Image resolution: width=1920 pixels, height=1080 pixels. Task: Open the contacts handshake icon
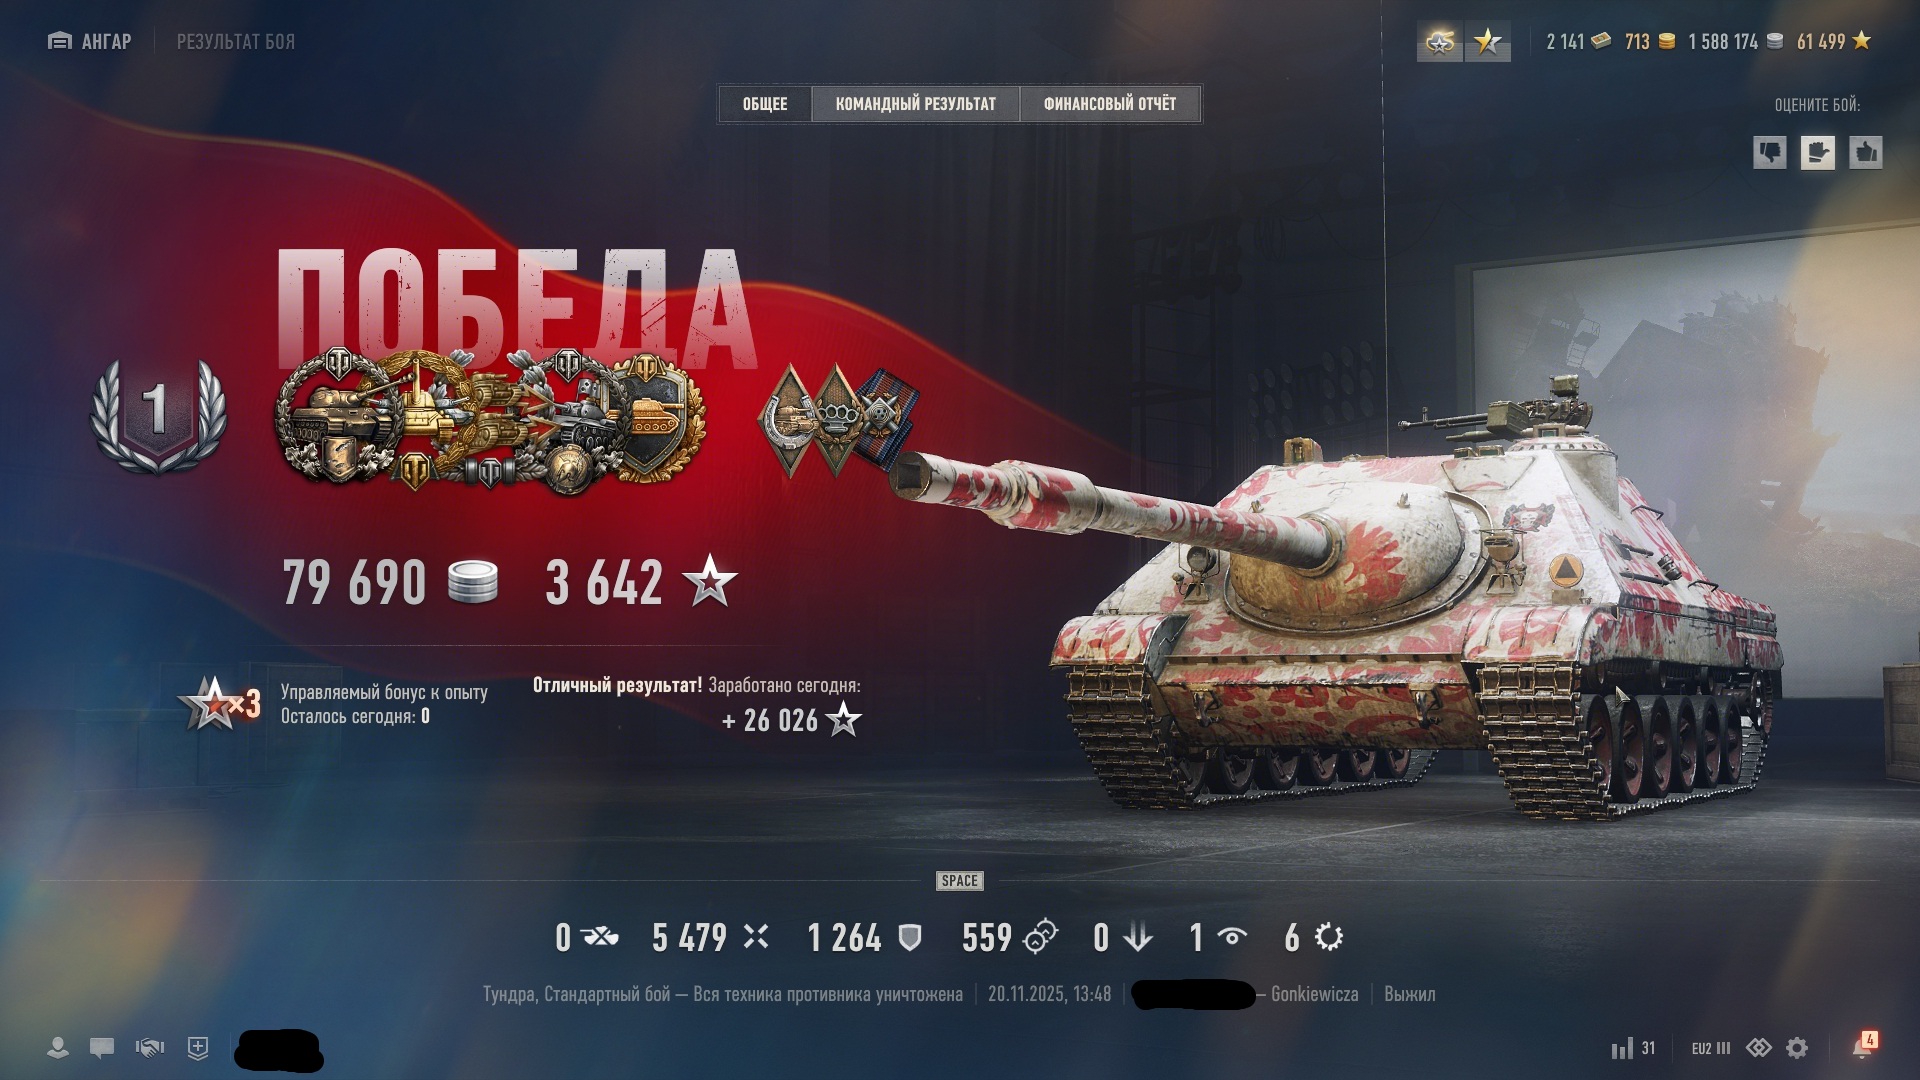coord(150,1048)
